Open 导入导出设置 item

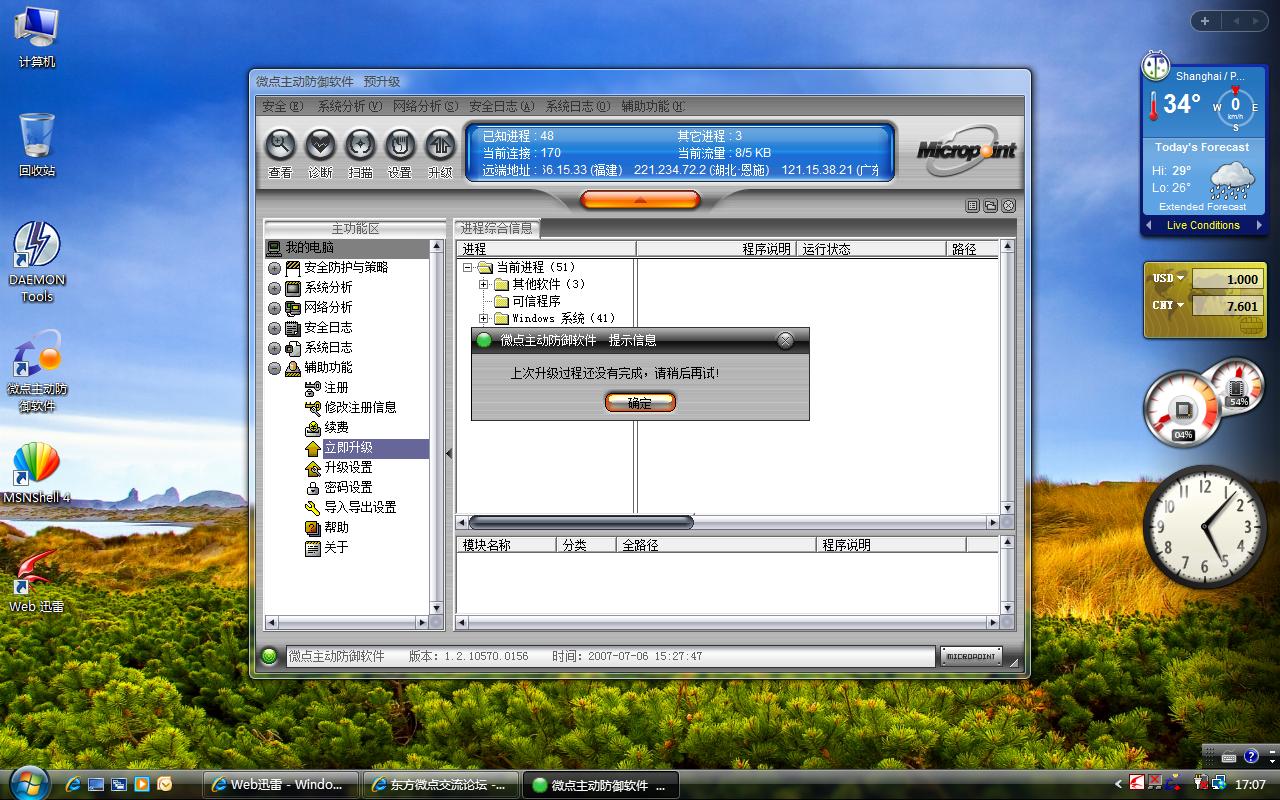coord(360,507)
